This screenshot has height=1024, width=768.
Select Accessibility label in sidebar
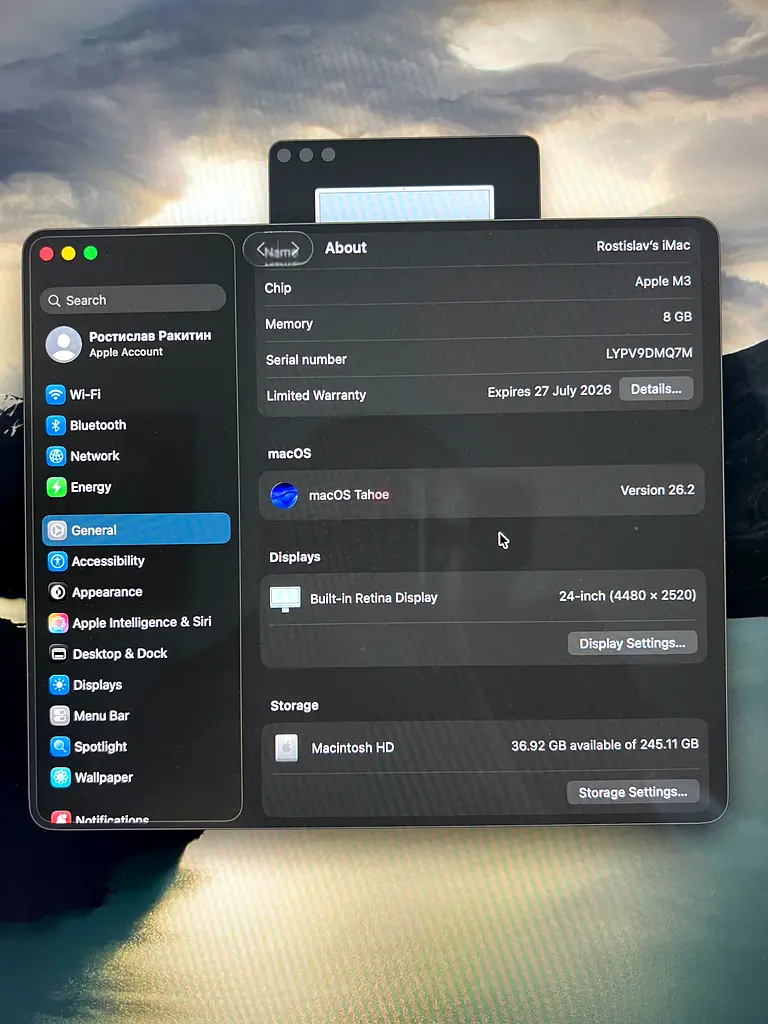(x=108, y=561)
